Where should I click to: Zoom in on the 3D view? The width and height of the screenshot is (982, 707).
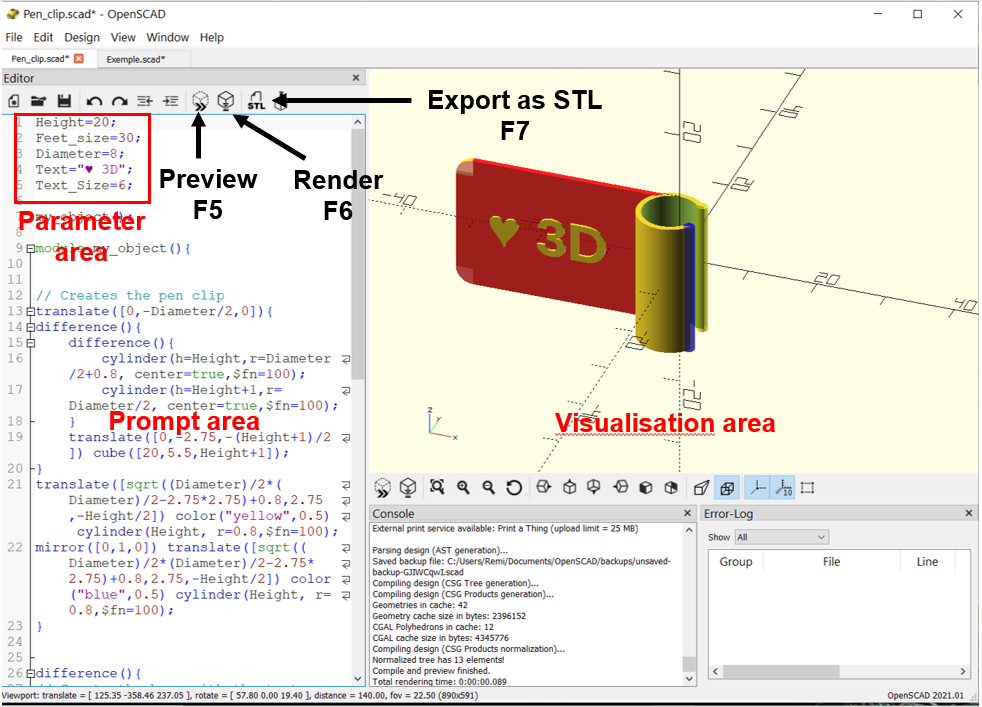click(x=463, y=487)
